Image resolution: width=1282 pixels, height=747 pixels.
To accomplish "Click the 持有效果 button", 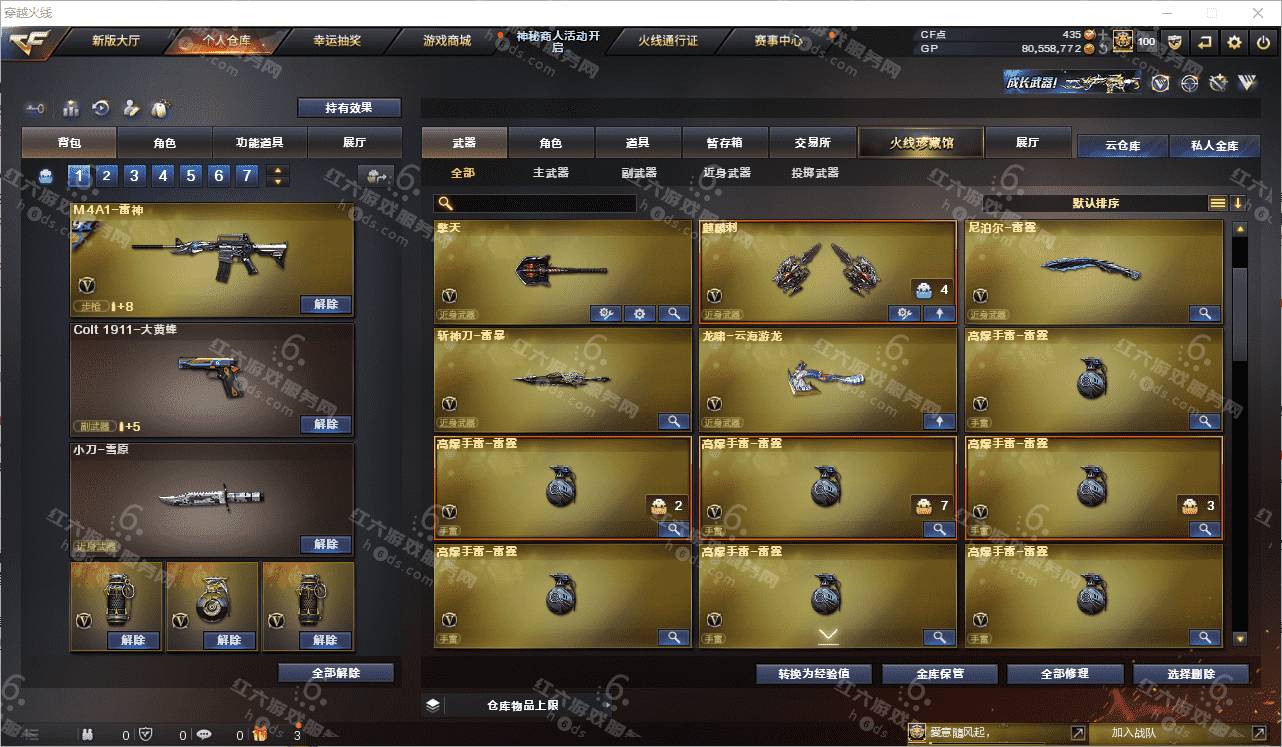I will pyautogui.click(x=349, y=108).
